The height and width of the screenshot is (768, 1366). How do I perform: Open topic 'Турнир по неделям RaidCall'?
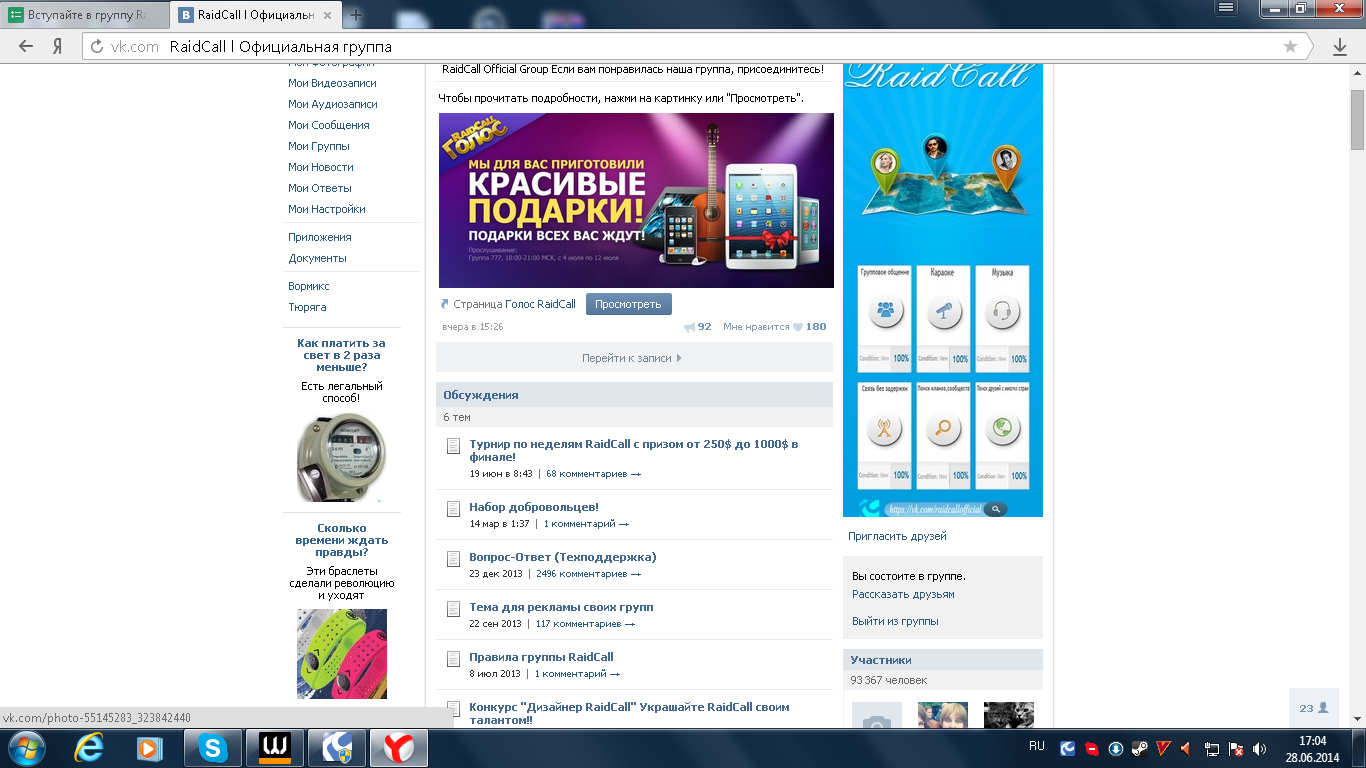(x=634, y=450)
